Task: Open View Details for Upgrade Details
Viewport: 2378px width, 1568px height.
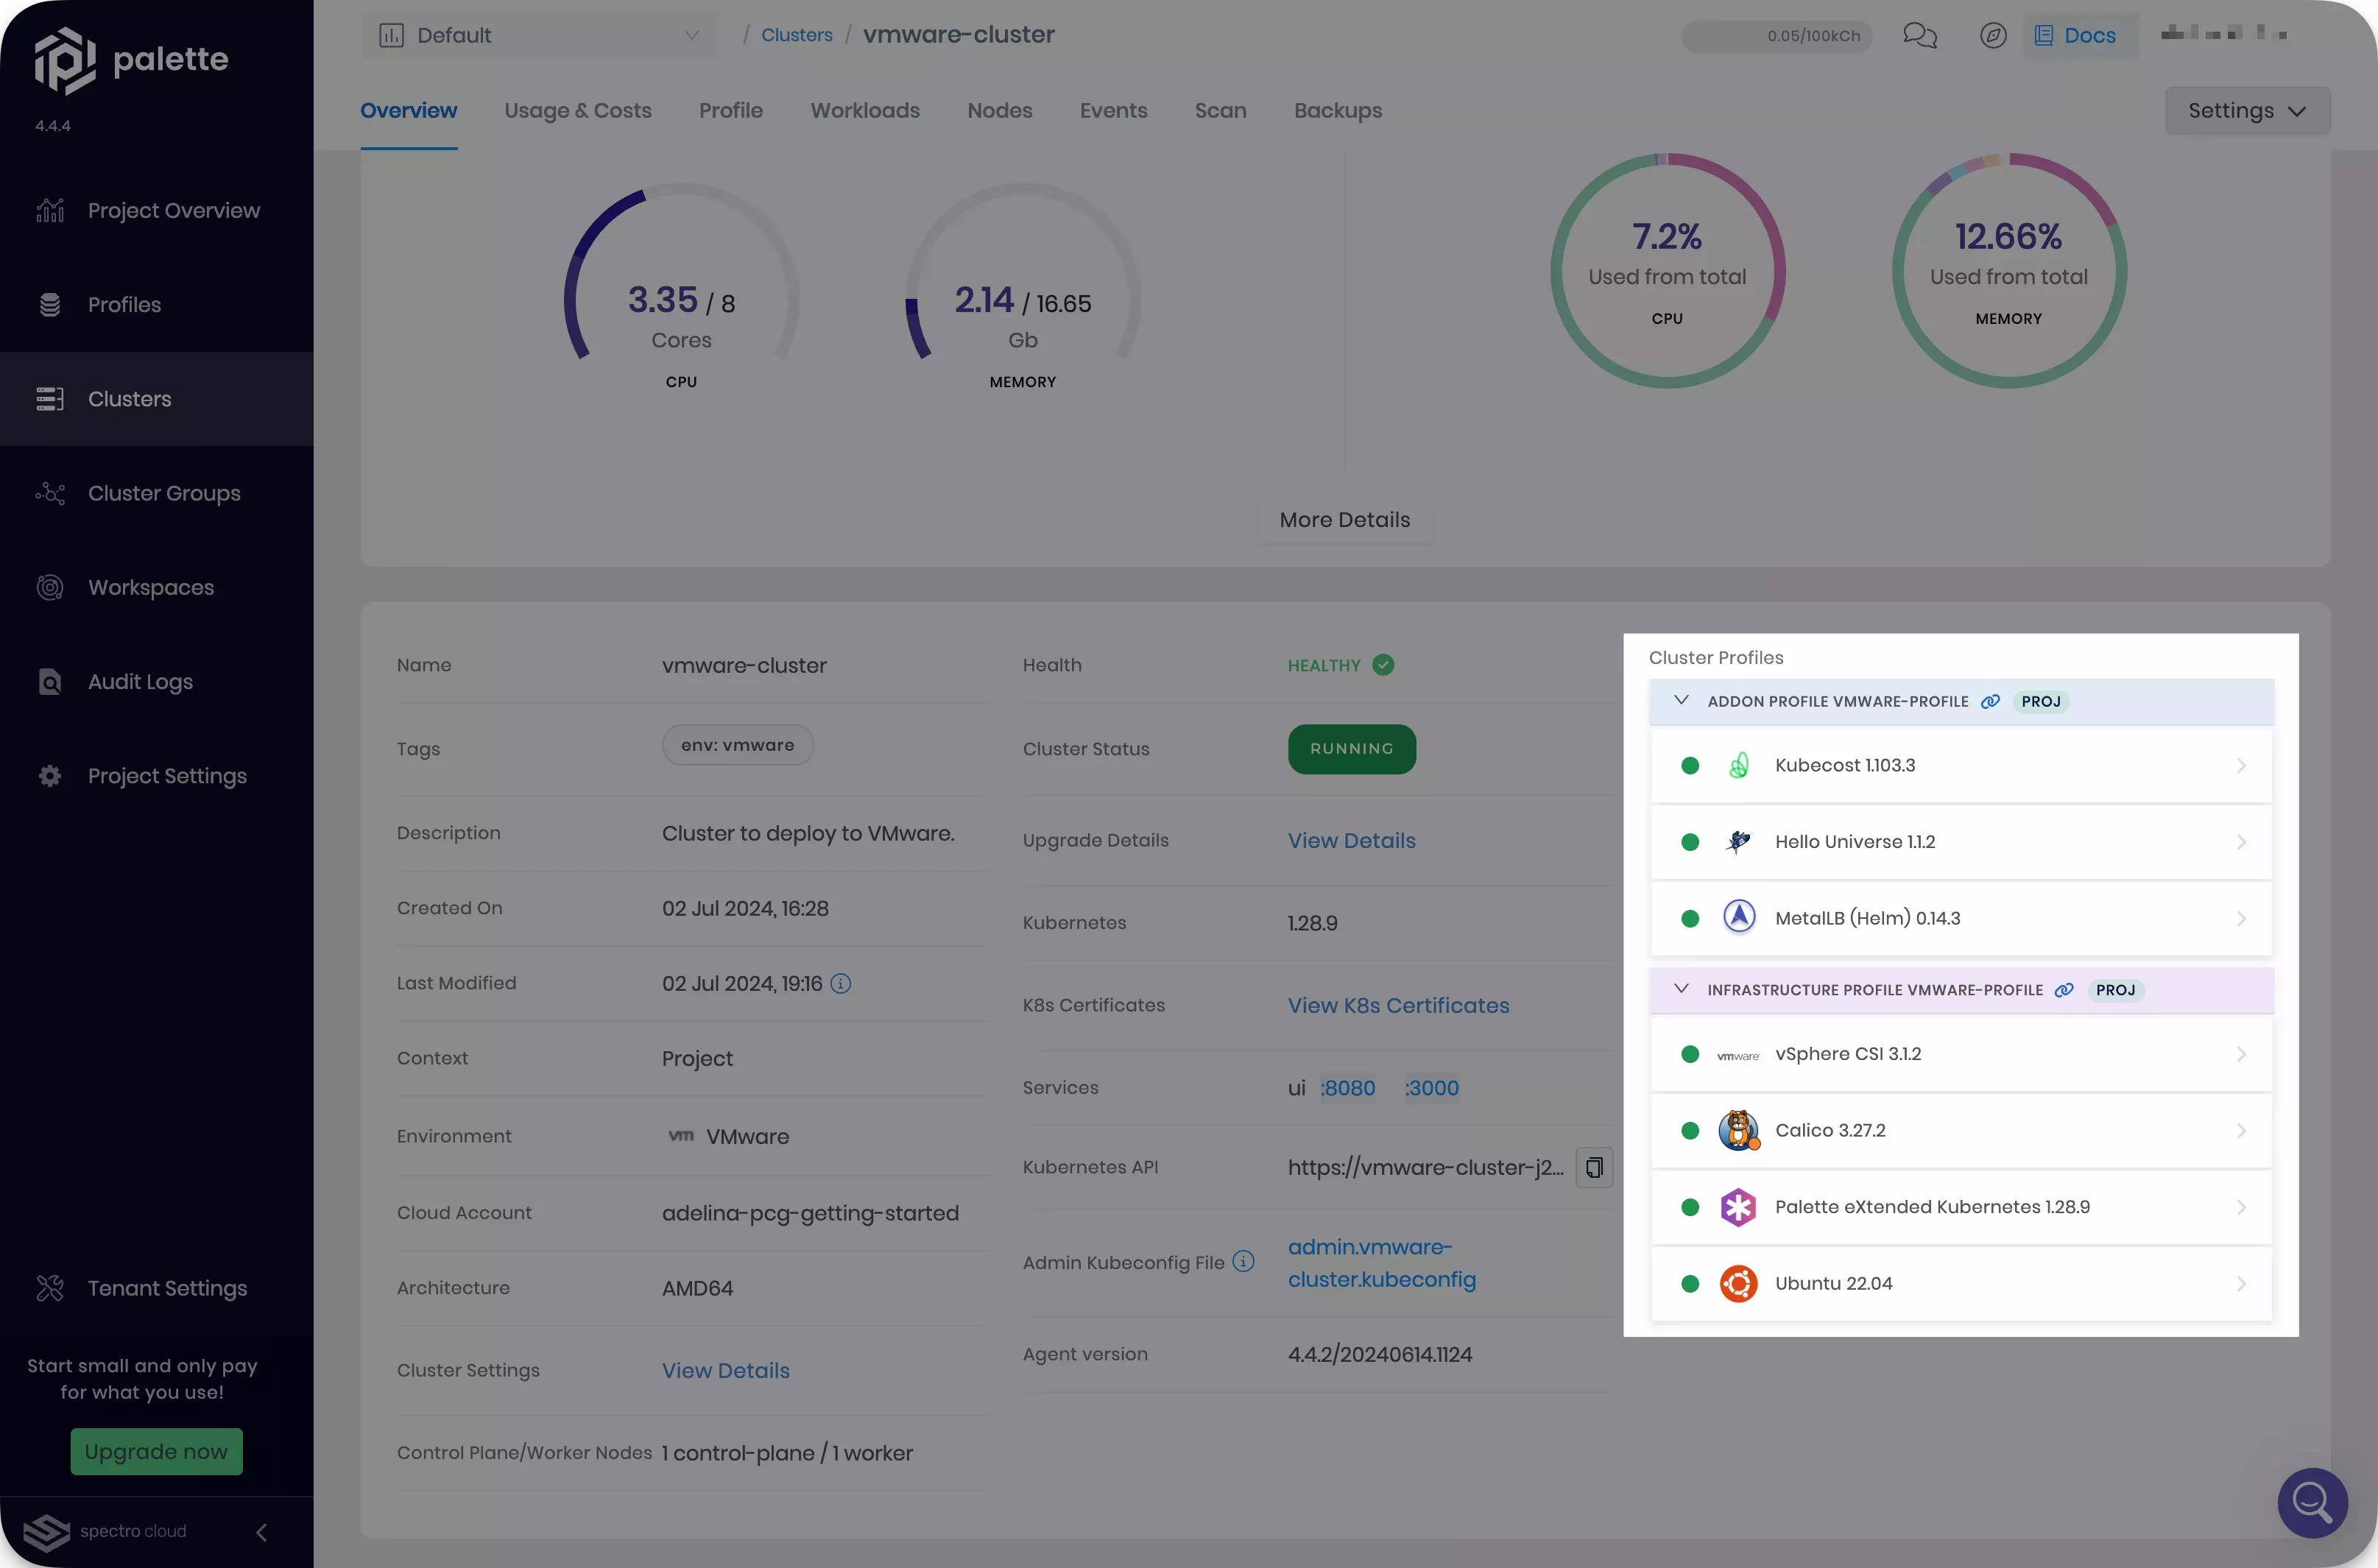Action: point(1352,841)
